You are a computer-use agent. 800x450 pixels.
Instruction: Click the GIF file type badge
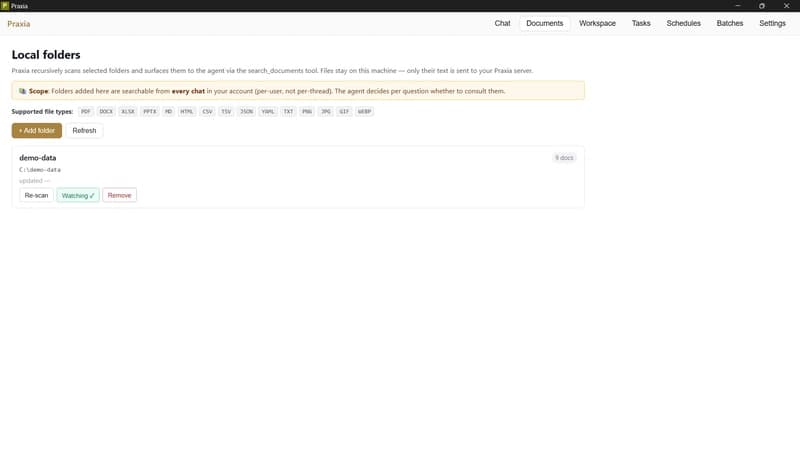point(344,112)
